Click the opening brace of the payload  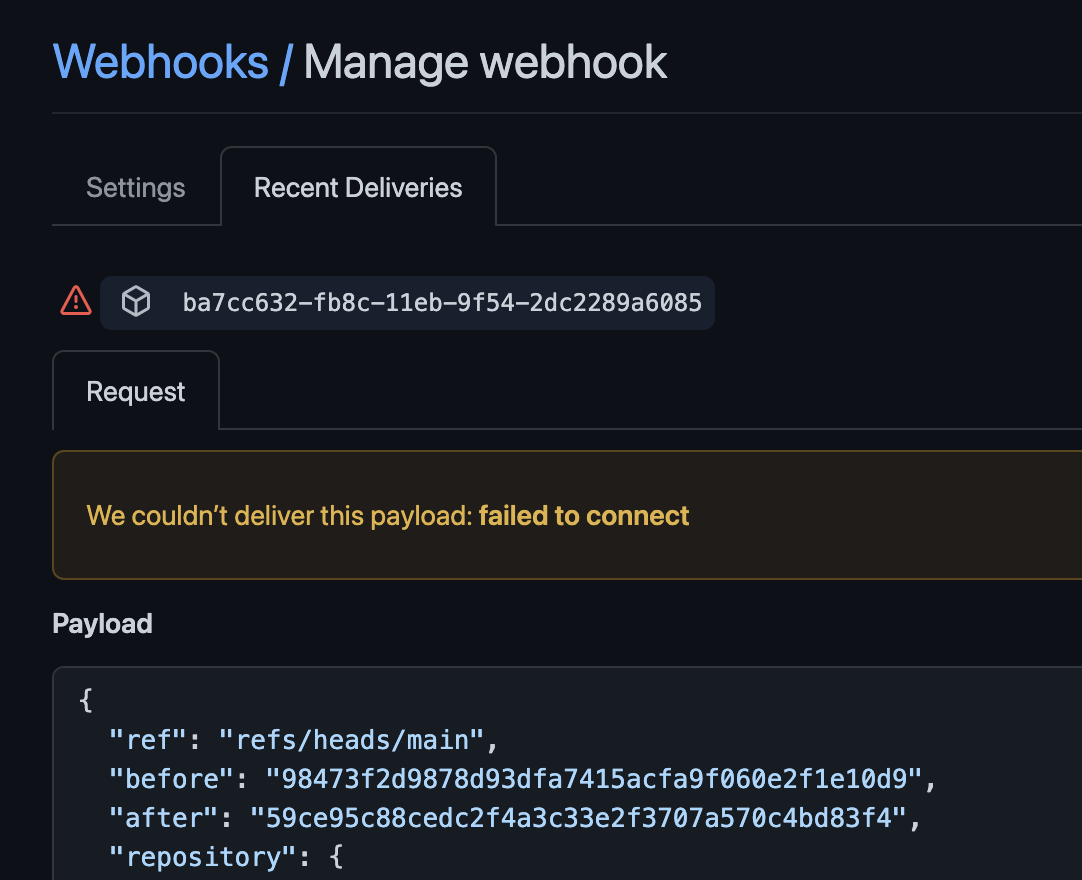pos(85,700)
